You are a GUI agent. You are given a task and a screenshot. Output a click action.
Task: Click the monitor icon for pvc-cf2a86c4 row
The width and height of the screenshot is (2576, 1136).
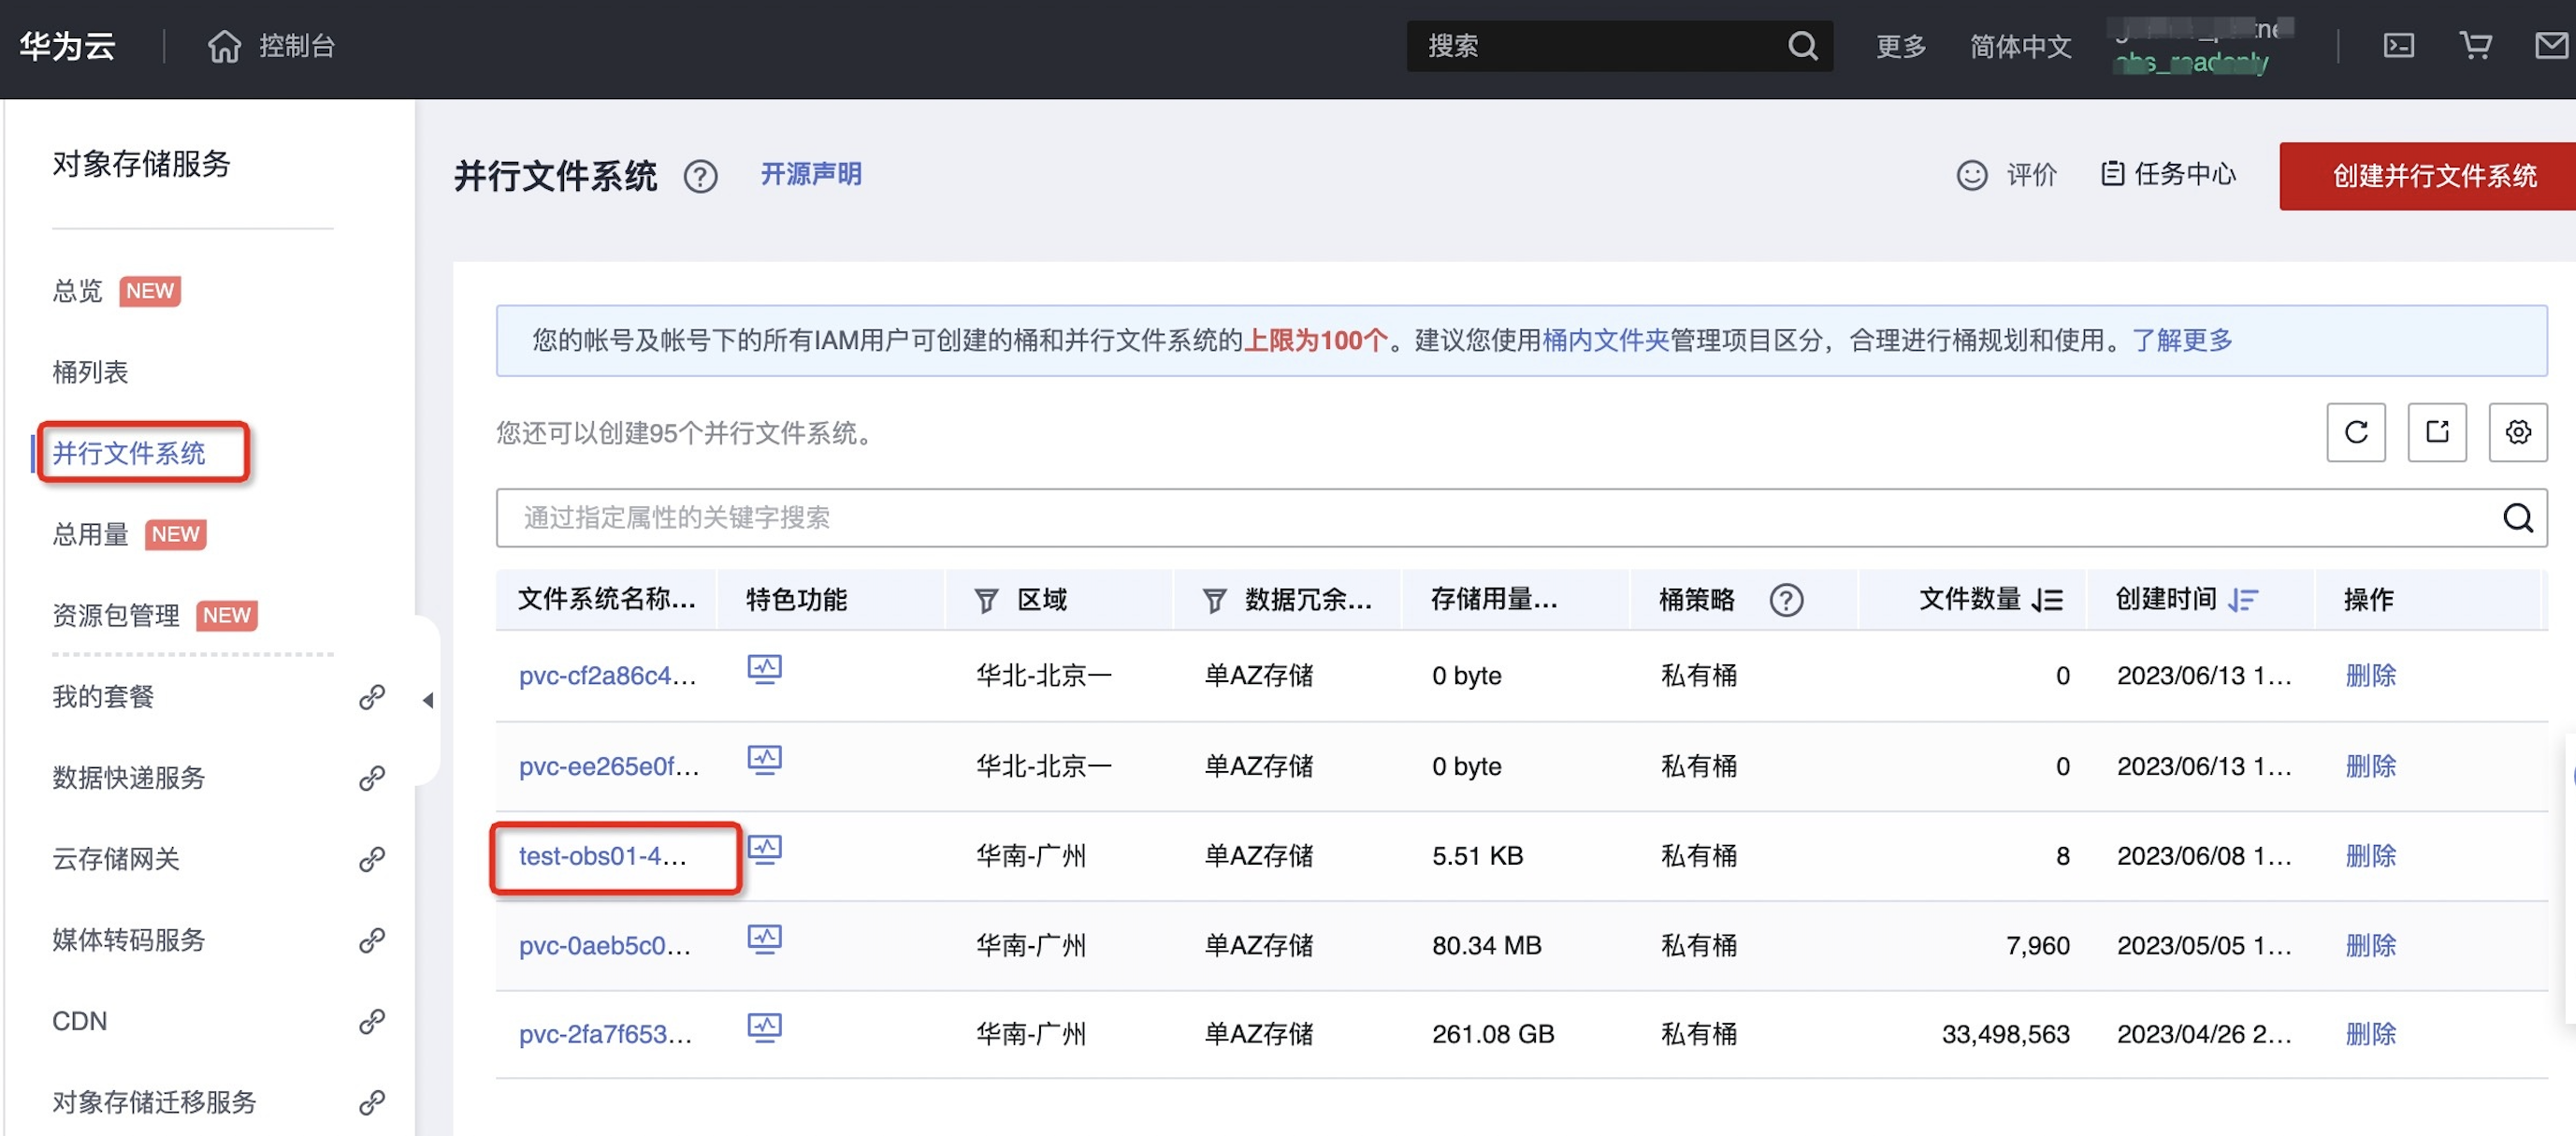(765, 669)
